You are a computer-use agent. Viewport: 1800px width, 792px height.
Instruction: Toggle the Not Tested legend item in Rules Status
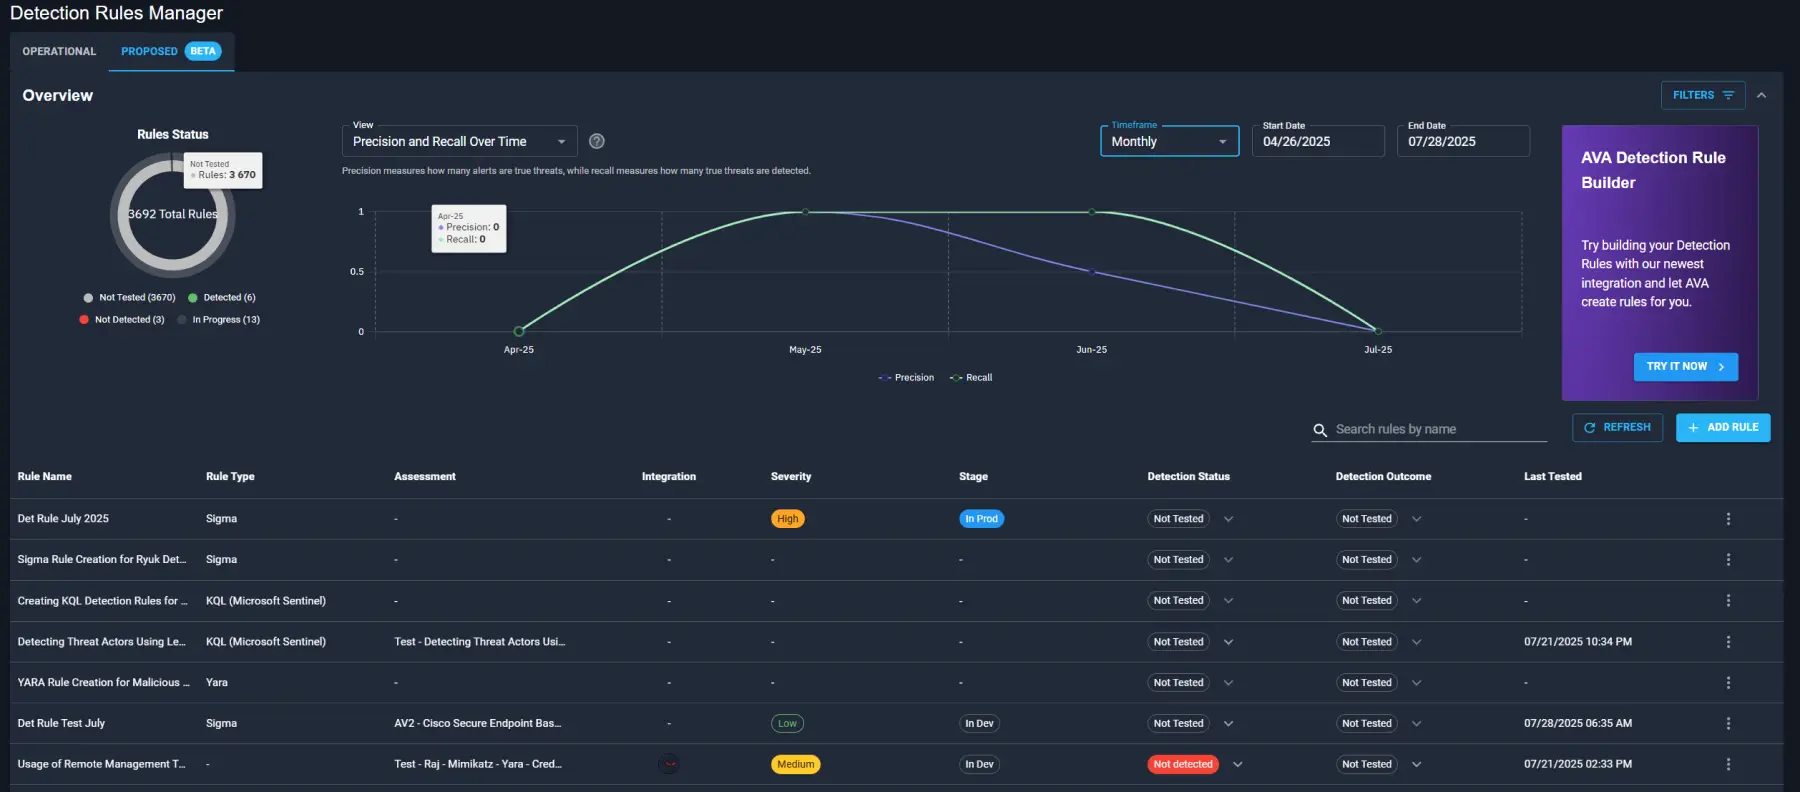tap(129, 297)
